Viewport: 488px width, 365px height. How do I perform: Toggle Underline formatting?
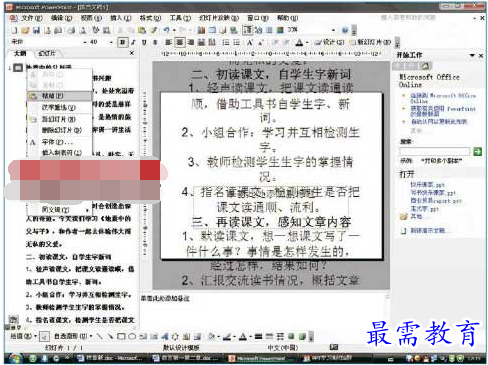[144, 42]
